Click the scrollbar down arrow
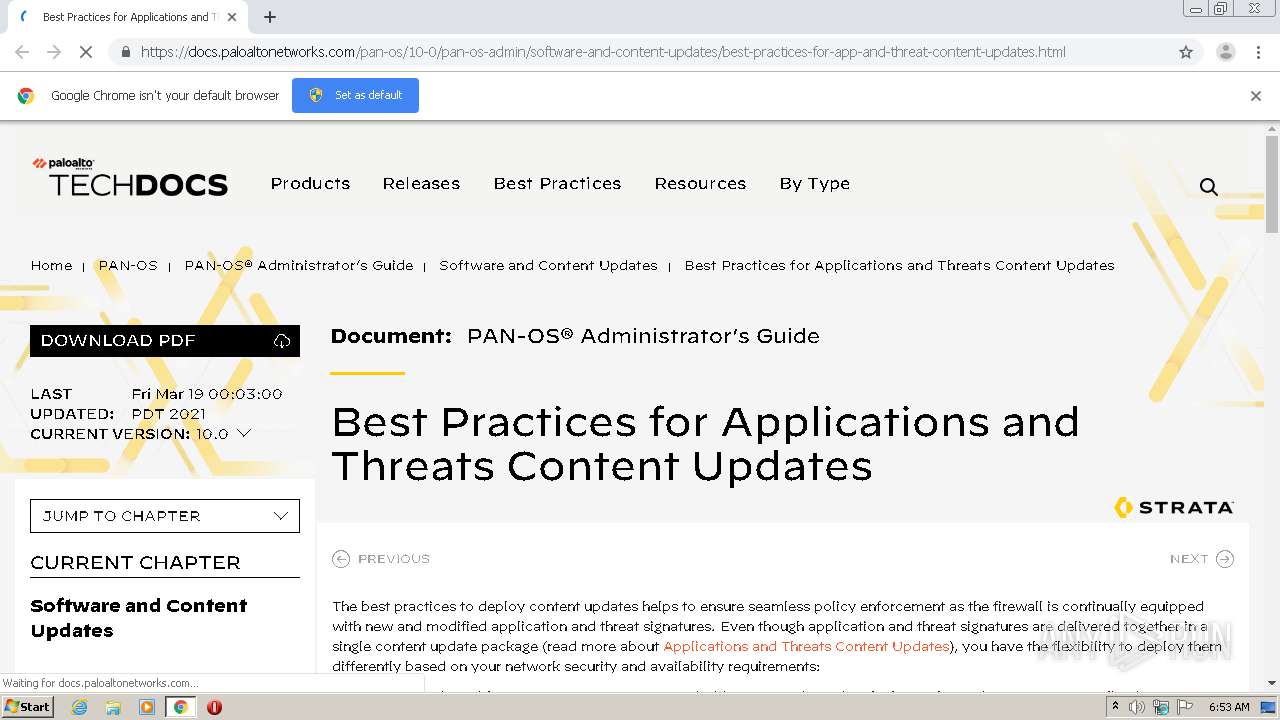Screen dimensions: 1280x720 point(1272,683)
